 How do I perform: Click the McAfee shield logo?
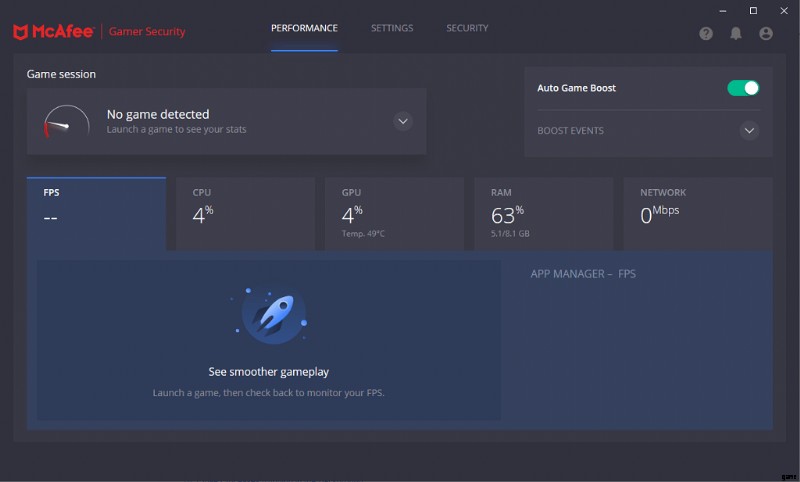(21, 32)
